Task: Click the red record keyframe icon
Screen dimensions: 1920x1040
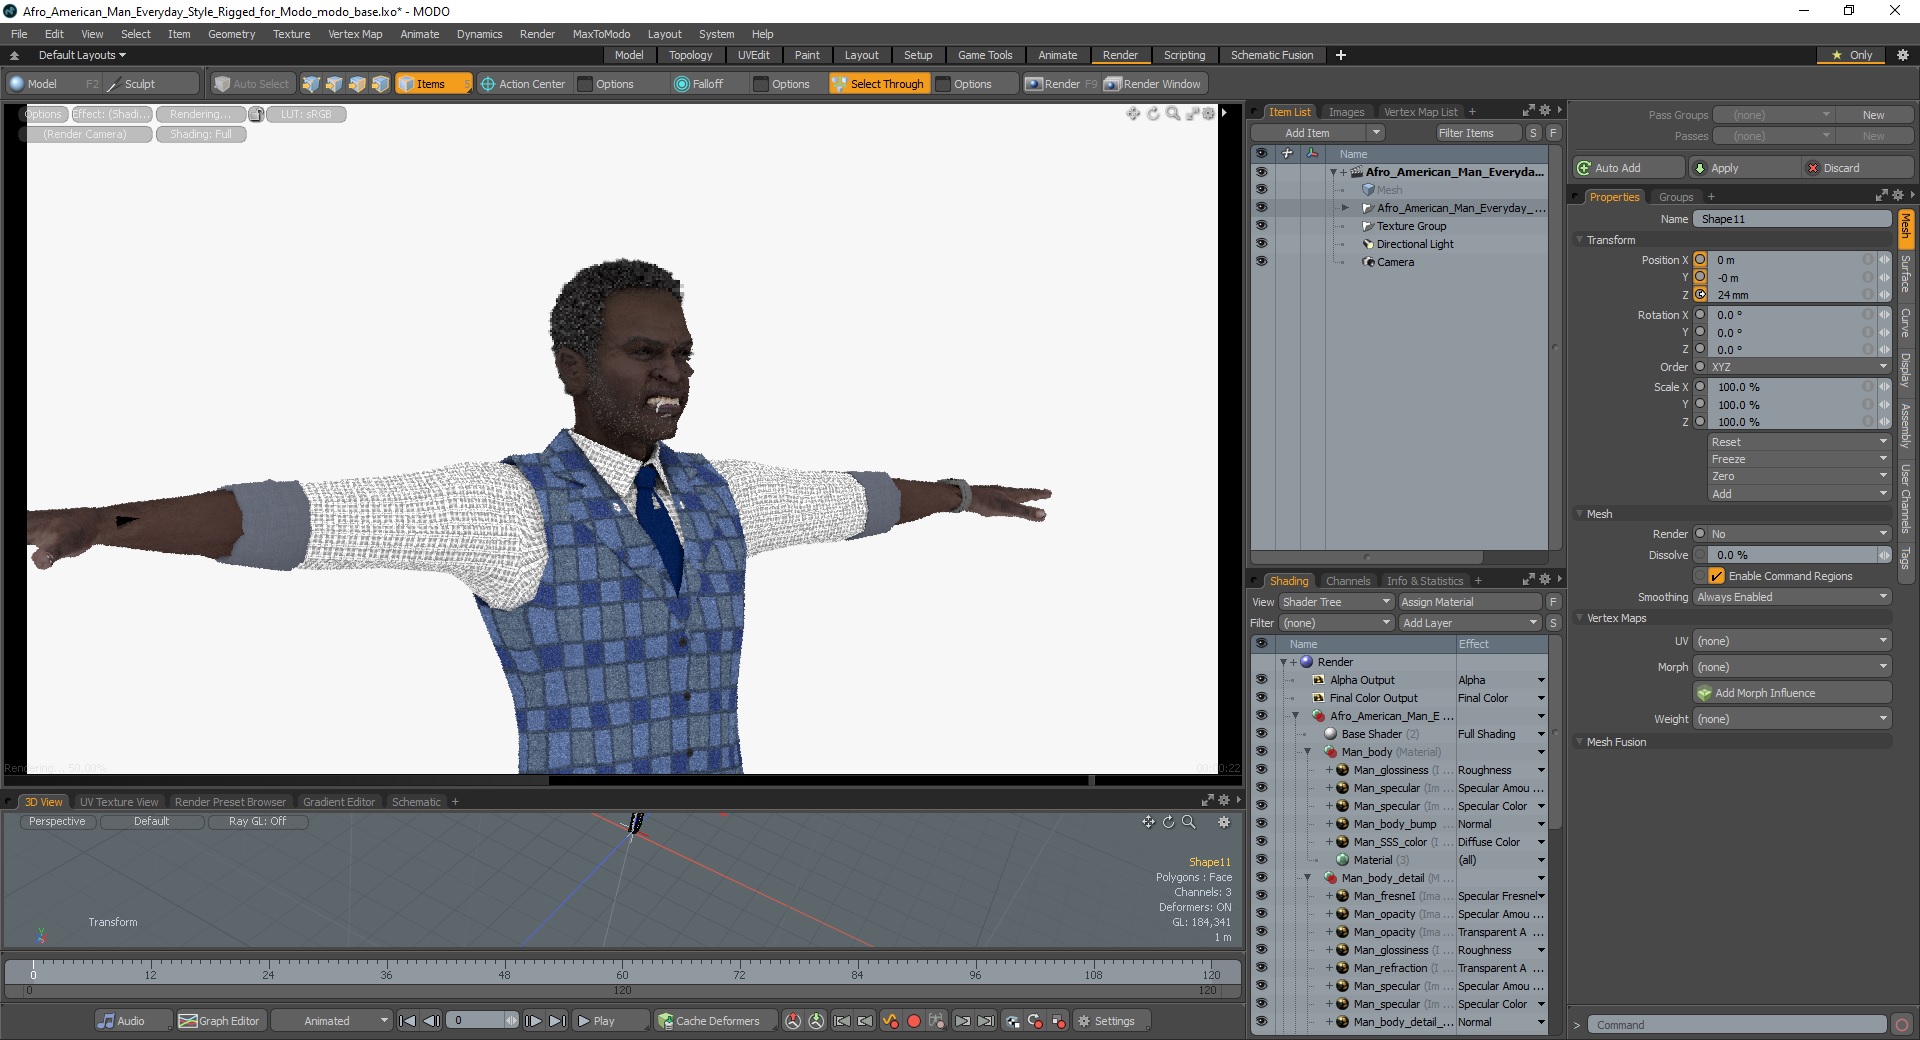Action: tap(913, 1021)
